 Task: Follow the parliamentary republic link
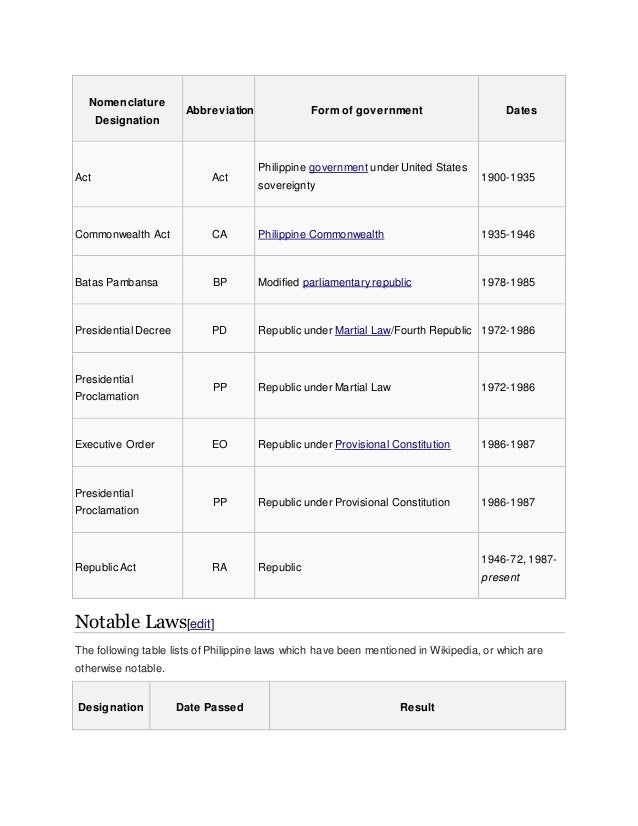coord(357,282)
